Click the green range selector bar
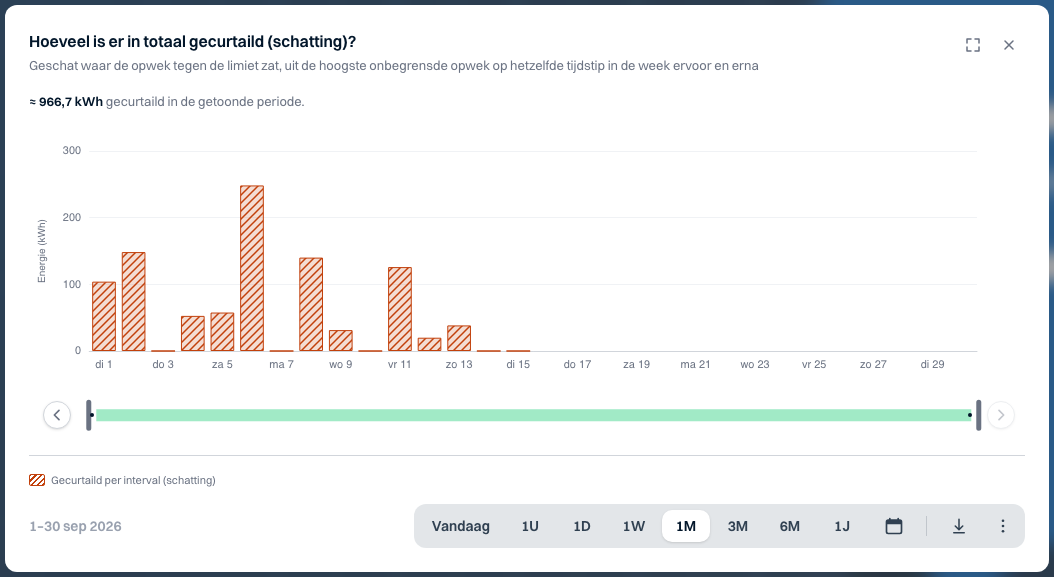Image resolution: width=1054 pixels, height=577 pixels. point(534,415)
